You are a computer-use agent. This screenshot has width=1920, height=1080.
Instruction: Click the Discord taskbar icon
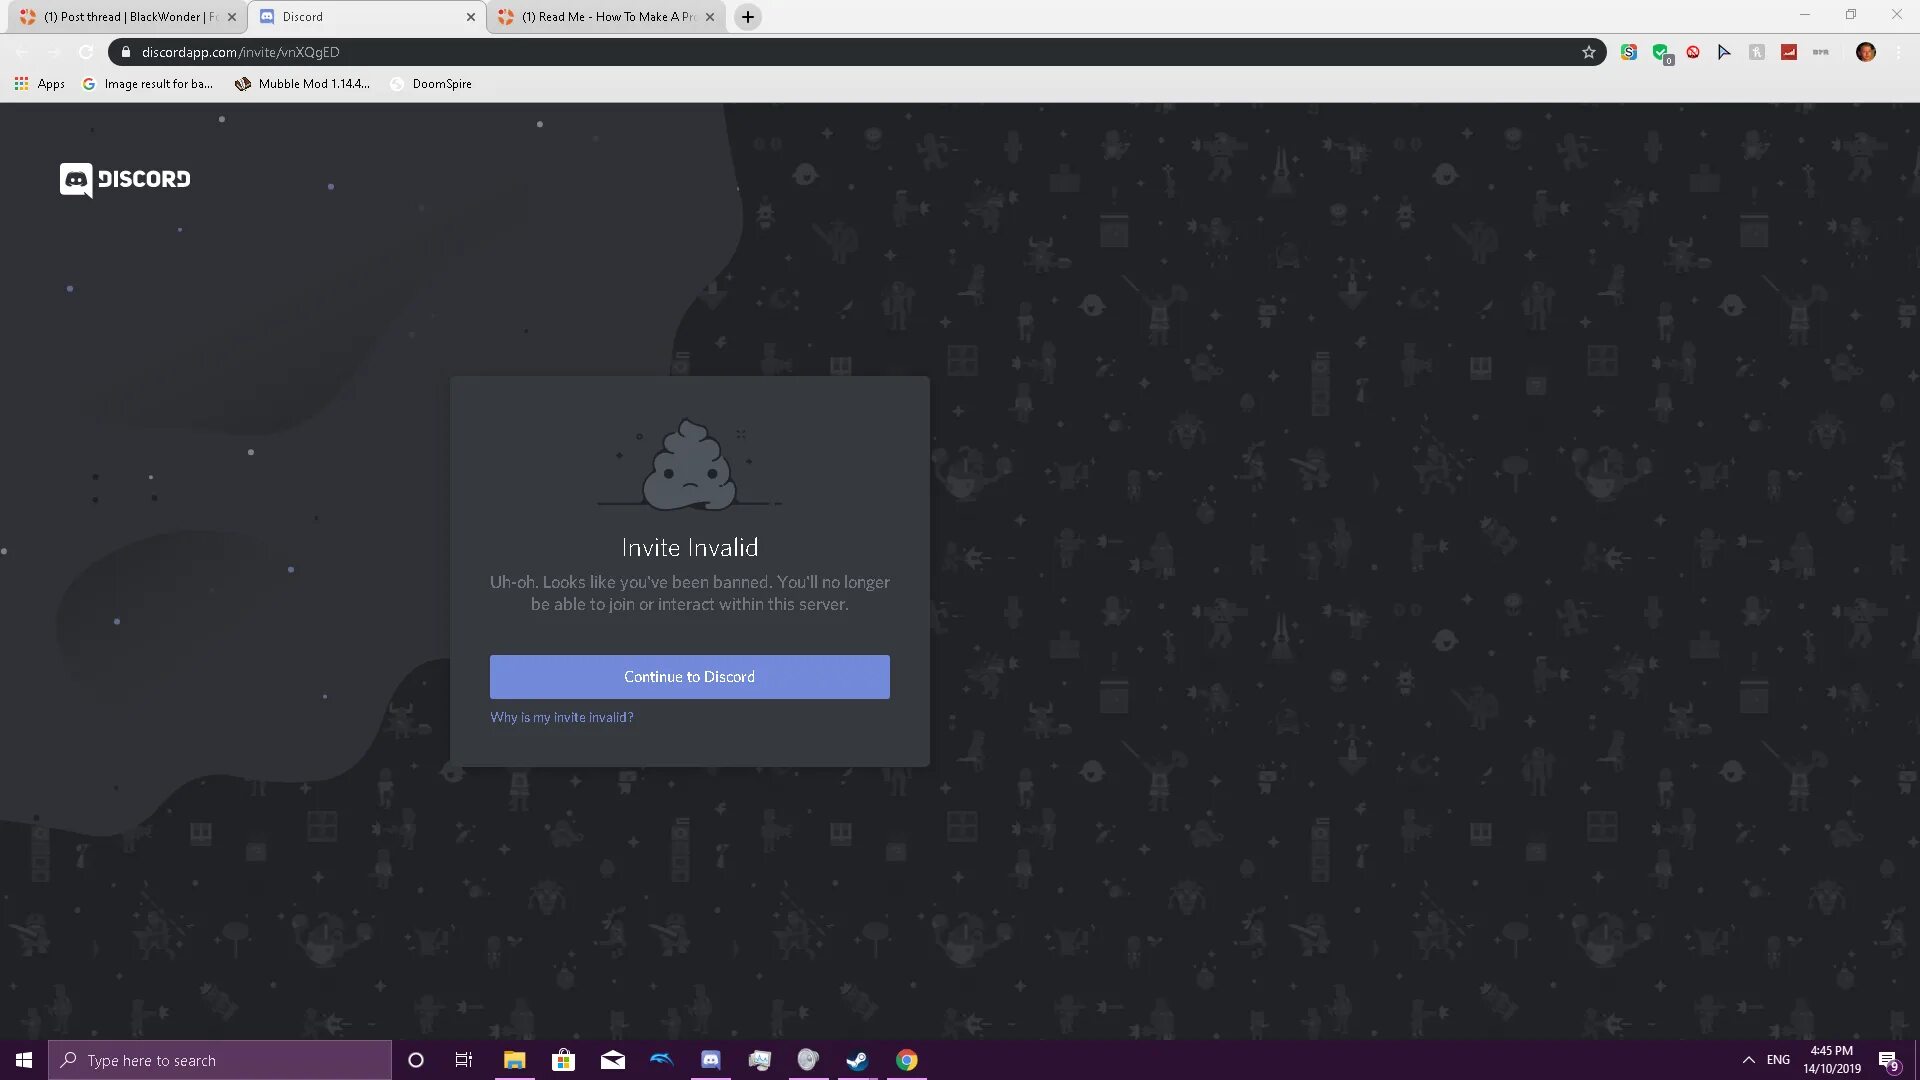tap(711, 1059)
